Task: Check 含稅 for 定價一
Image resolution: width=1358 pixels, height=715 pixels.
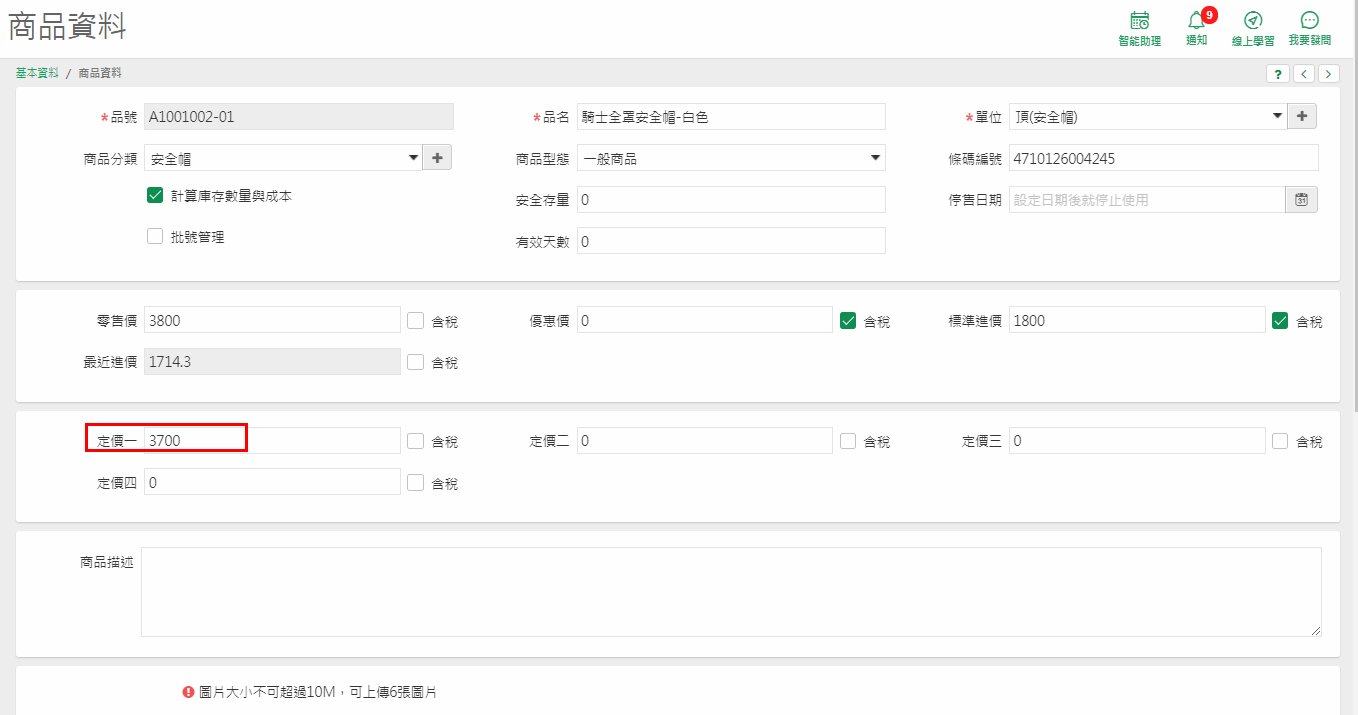Action: [x=416, y=441]
